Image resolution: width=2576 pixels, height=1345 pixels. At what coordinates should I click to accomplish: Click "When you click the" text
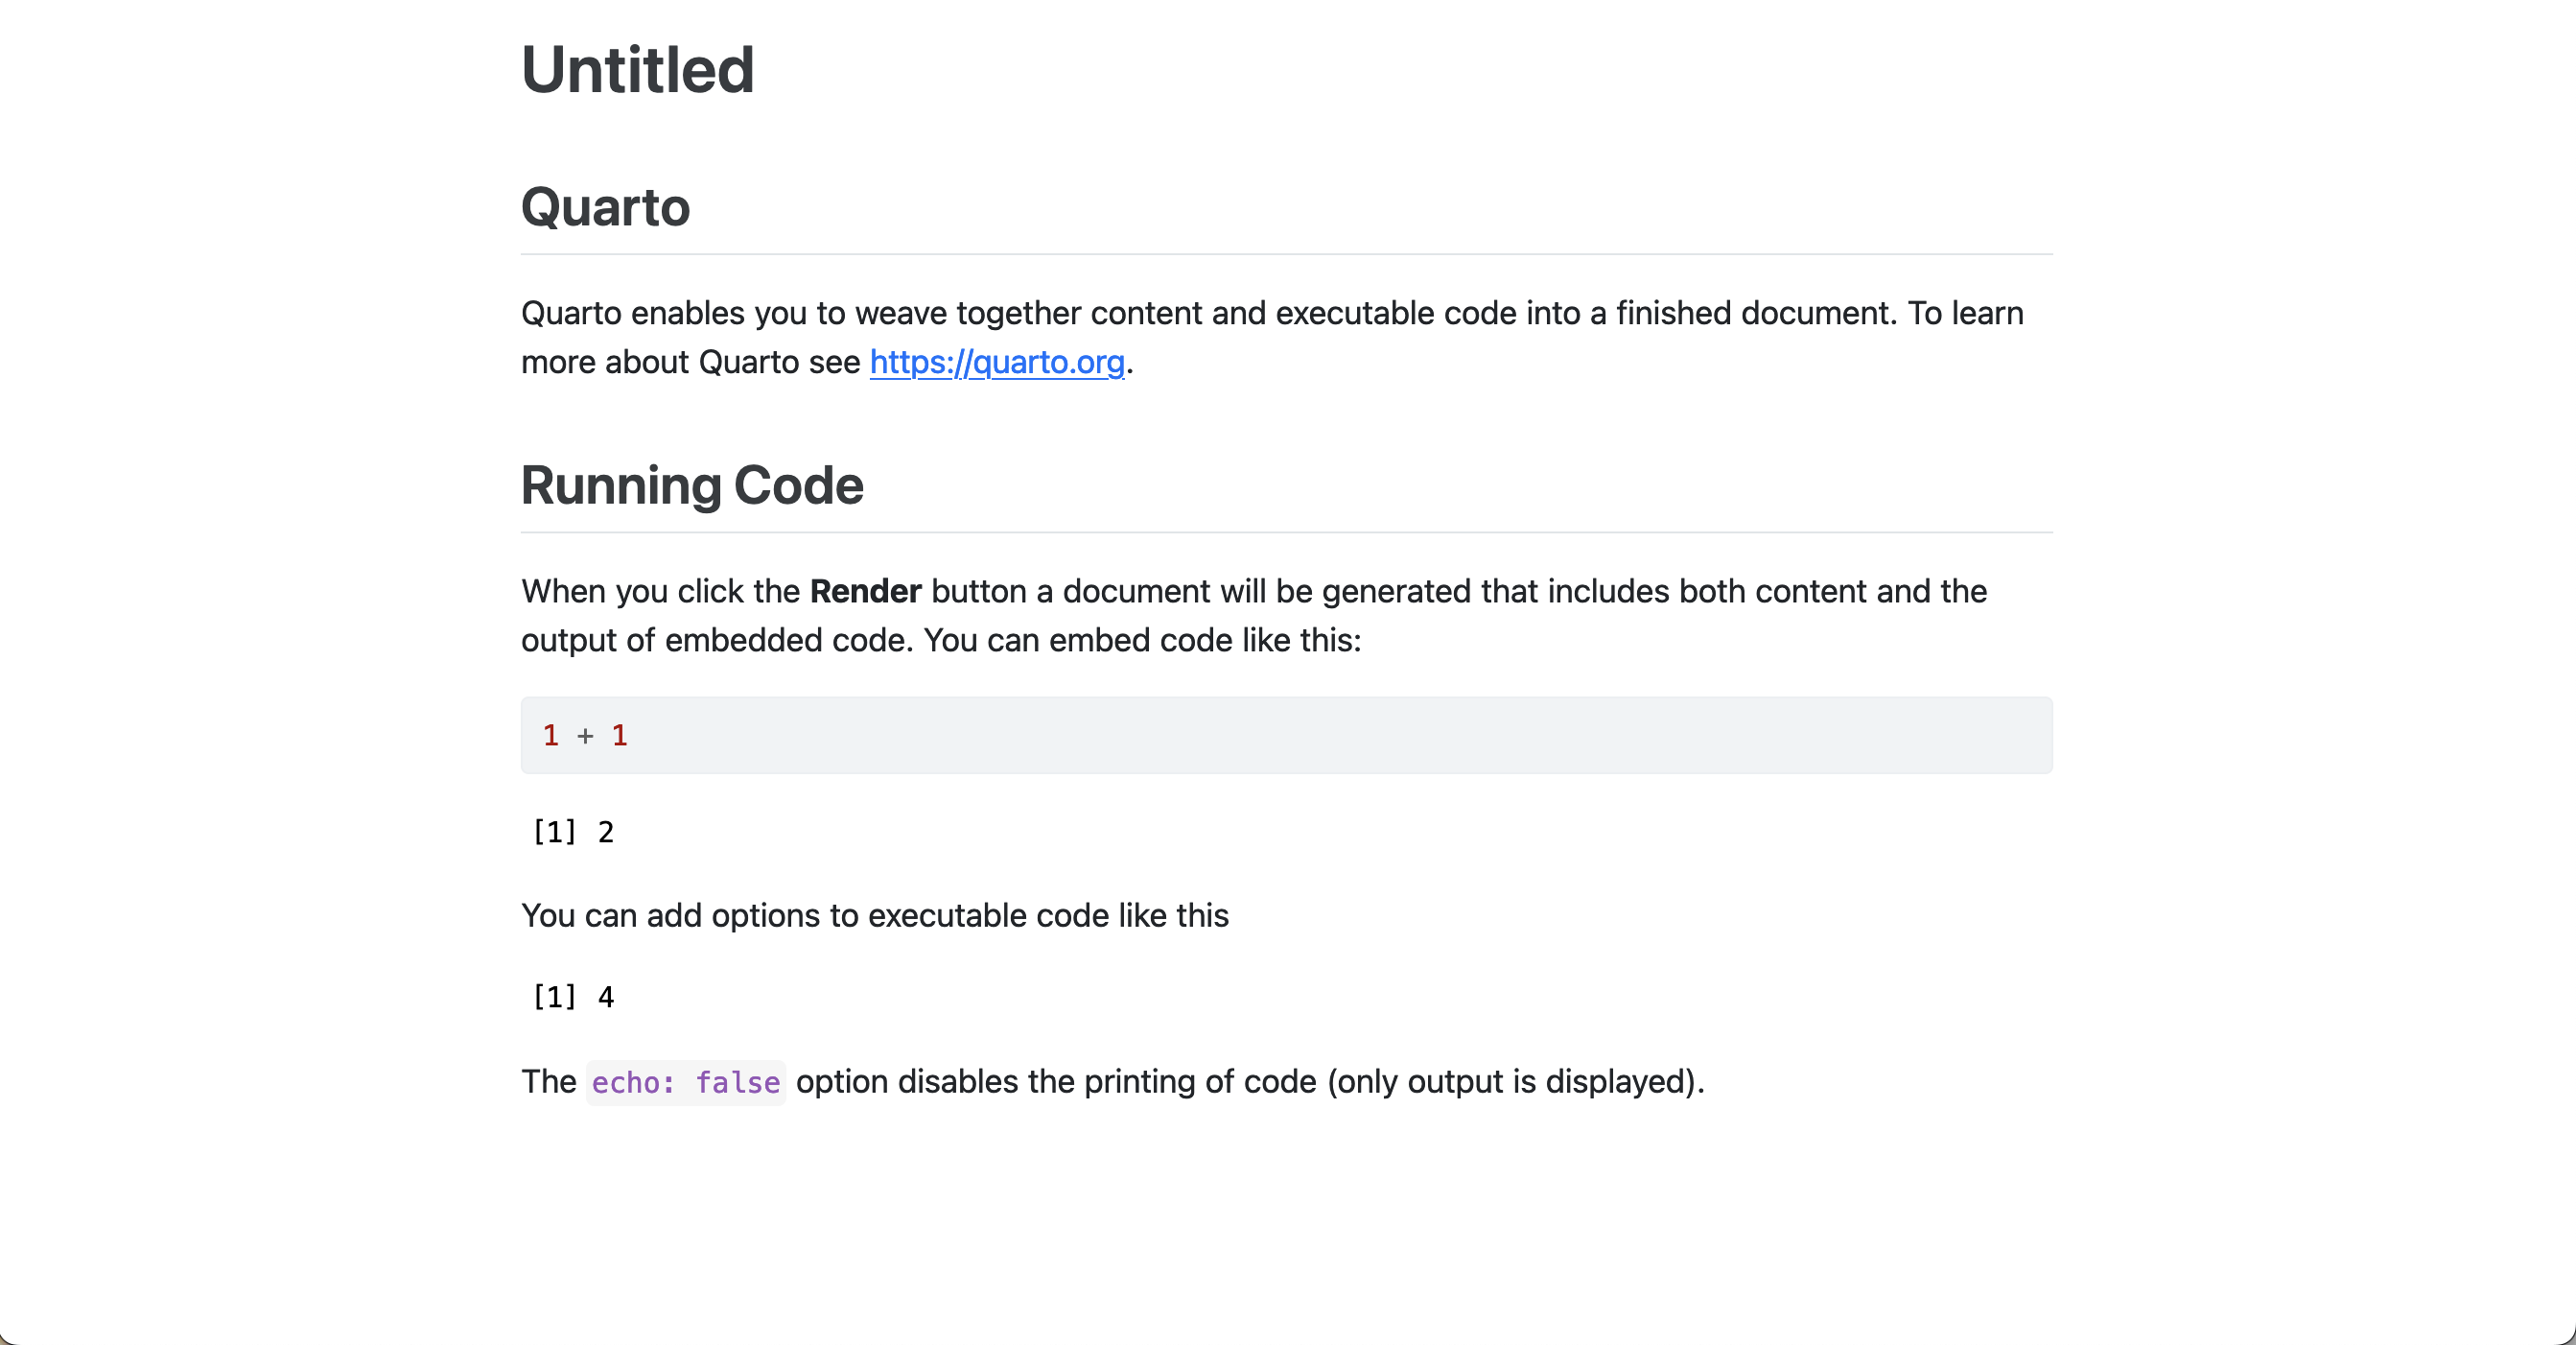[x=660, y=591]
